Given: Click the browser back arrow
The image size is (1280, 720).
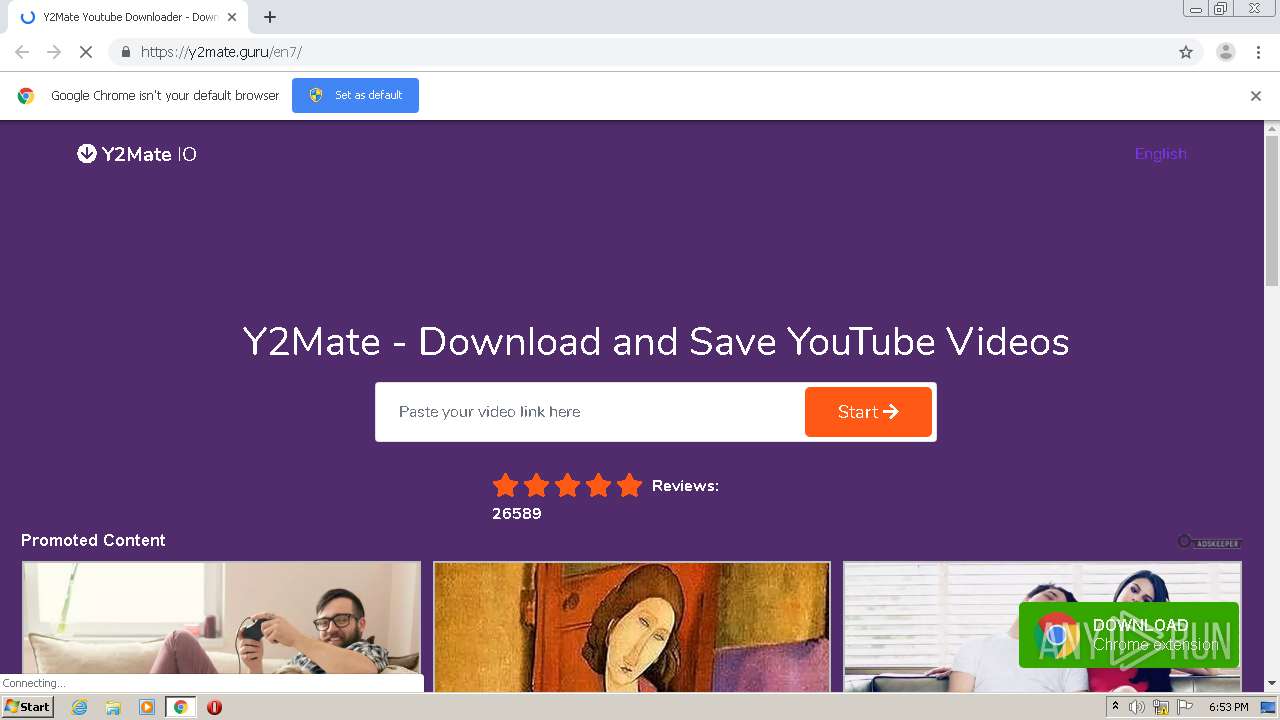Looking at the screenshot, I should (x=22, y=52).
